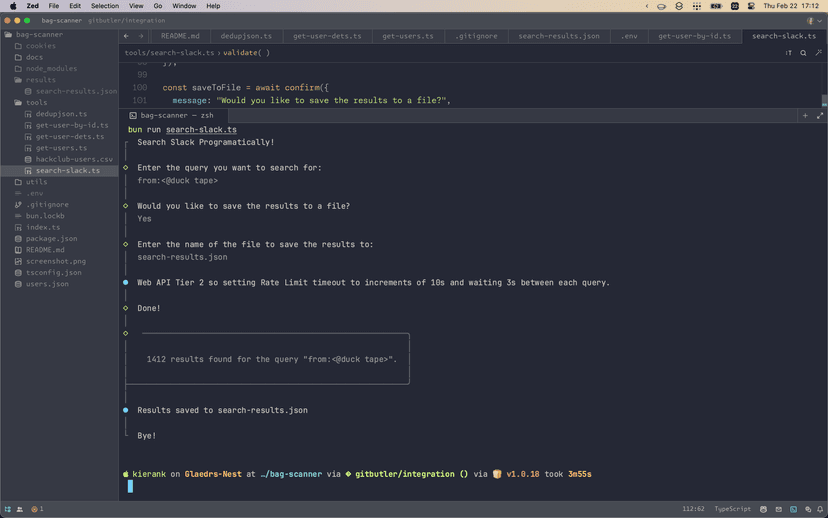Open the inline assist wand icon
This screenshot has width=828, height=518.
[x=817, y=52]
